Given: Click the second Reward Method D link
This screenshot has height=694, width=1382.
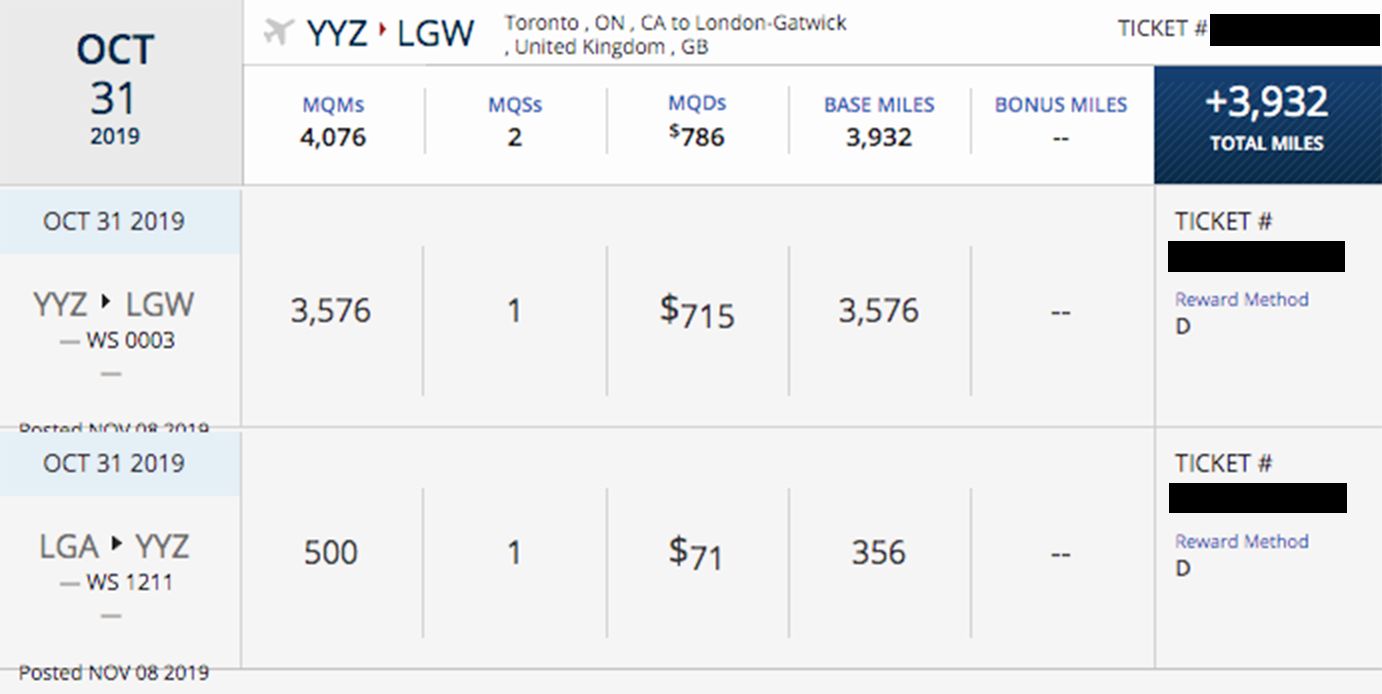Looking at the screenshot, I should pyautogui.click(x=1241, y=541).
